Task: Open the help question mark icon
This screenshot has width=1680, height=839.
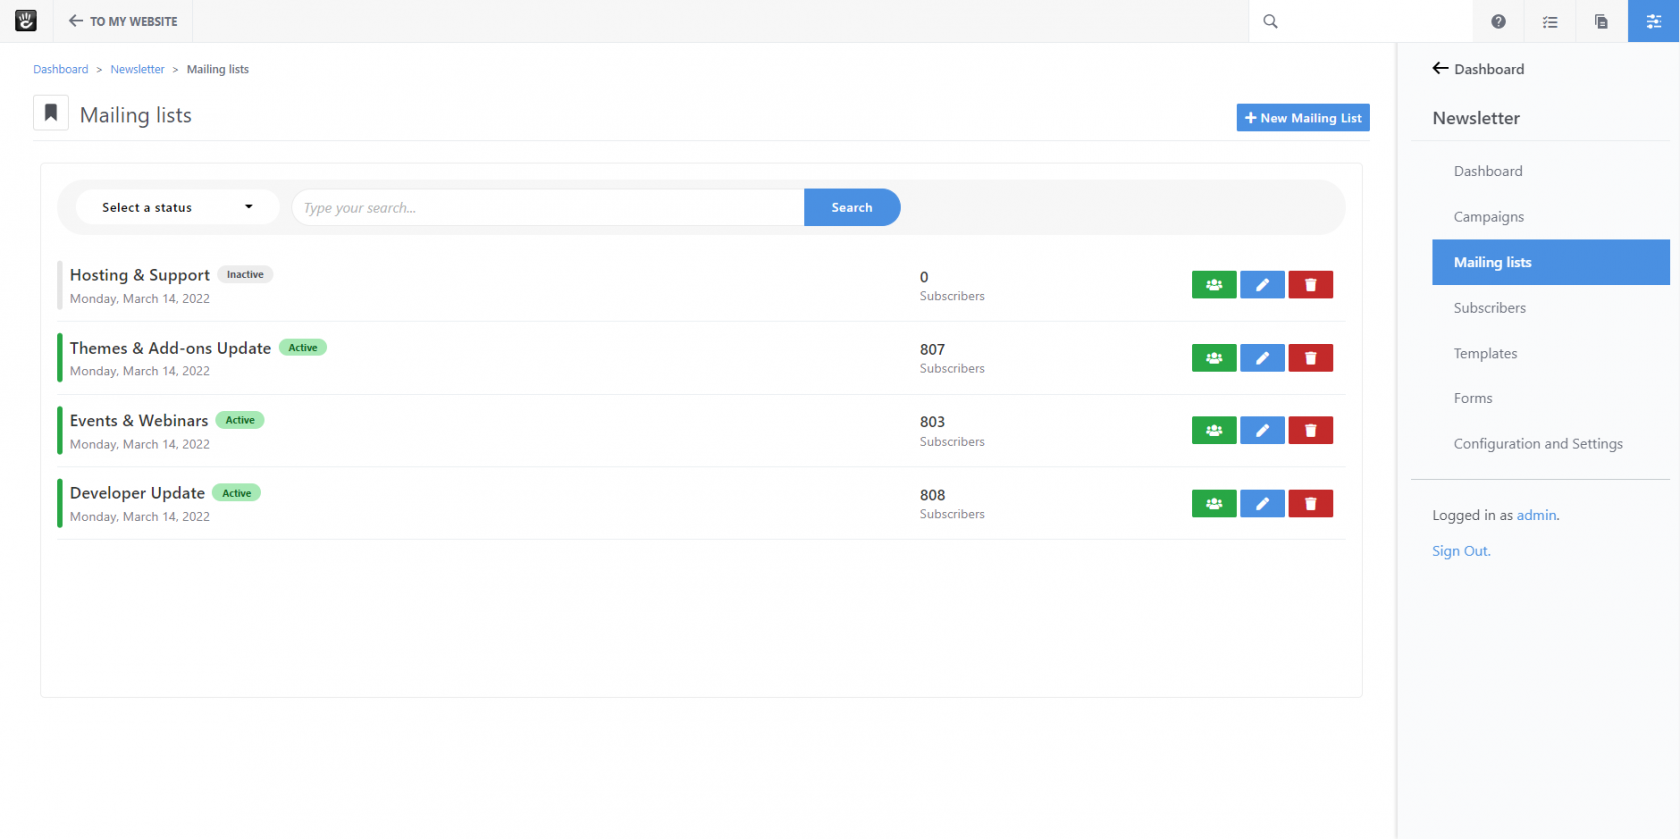Action: pyautogui.click(x=1498, y=21)
